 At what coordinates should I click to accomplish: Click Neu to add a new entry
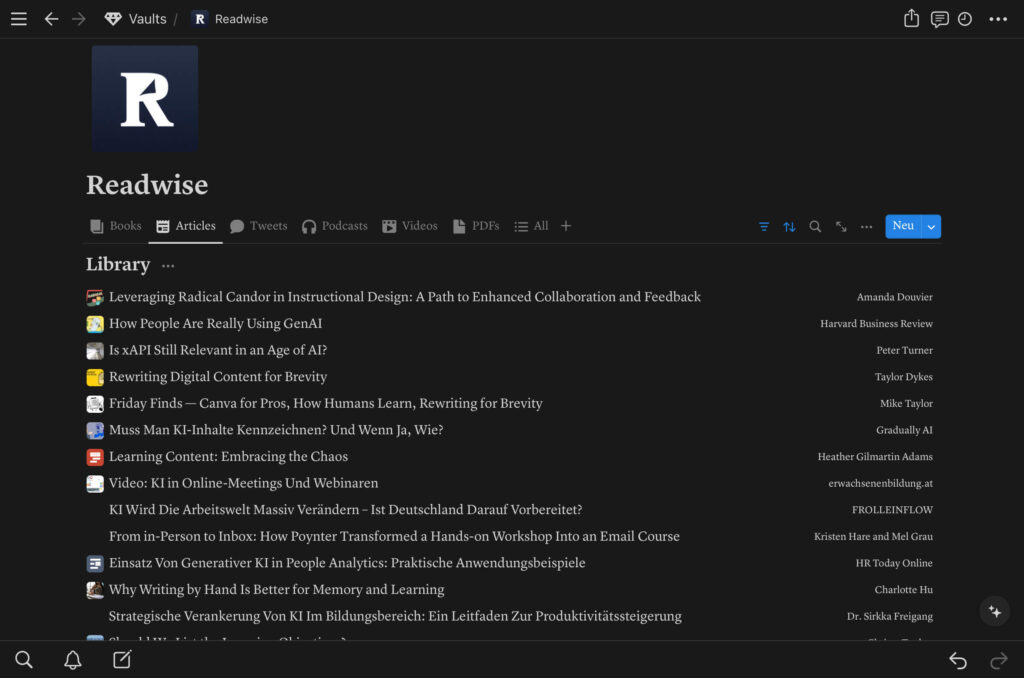coord(903,226)
